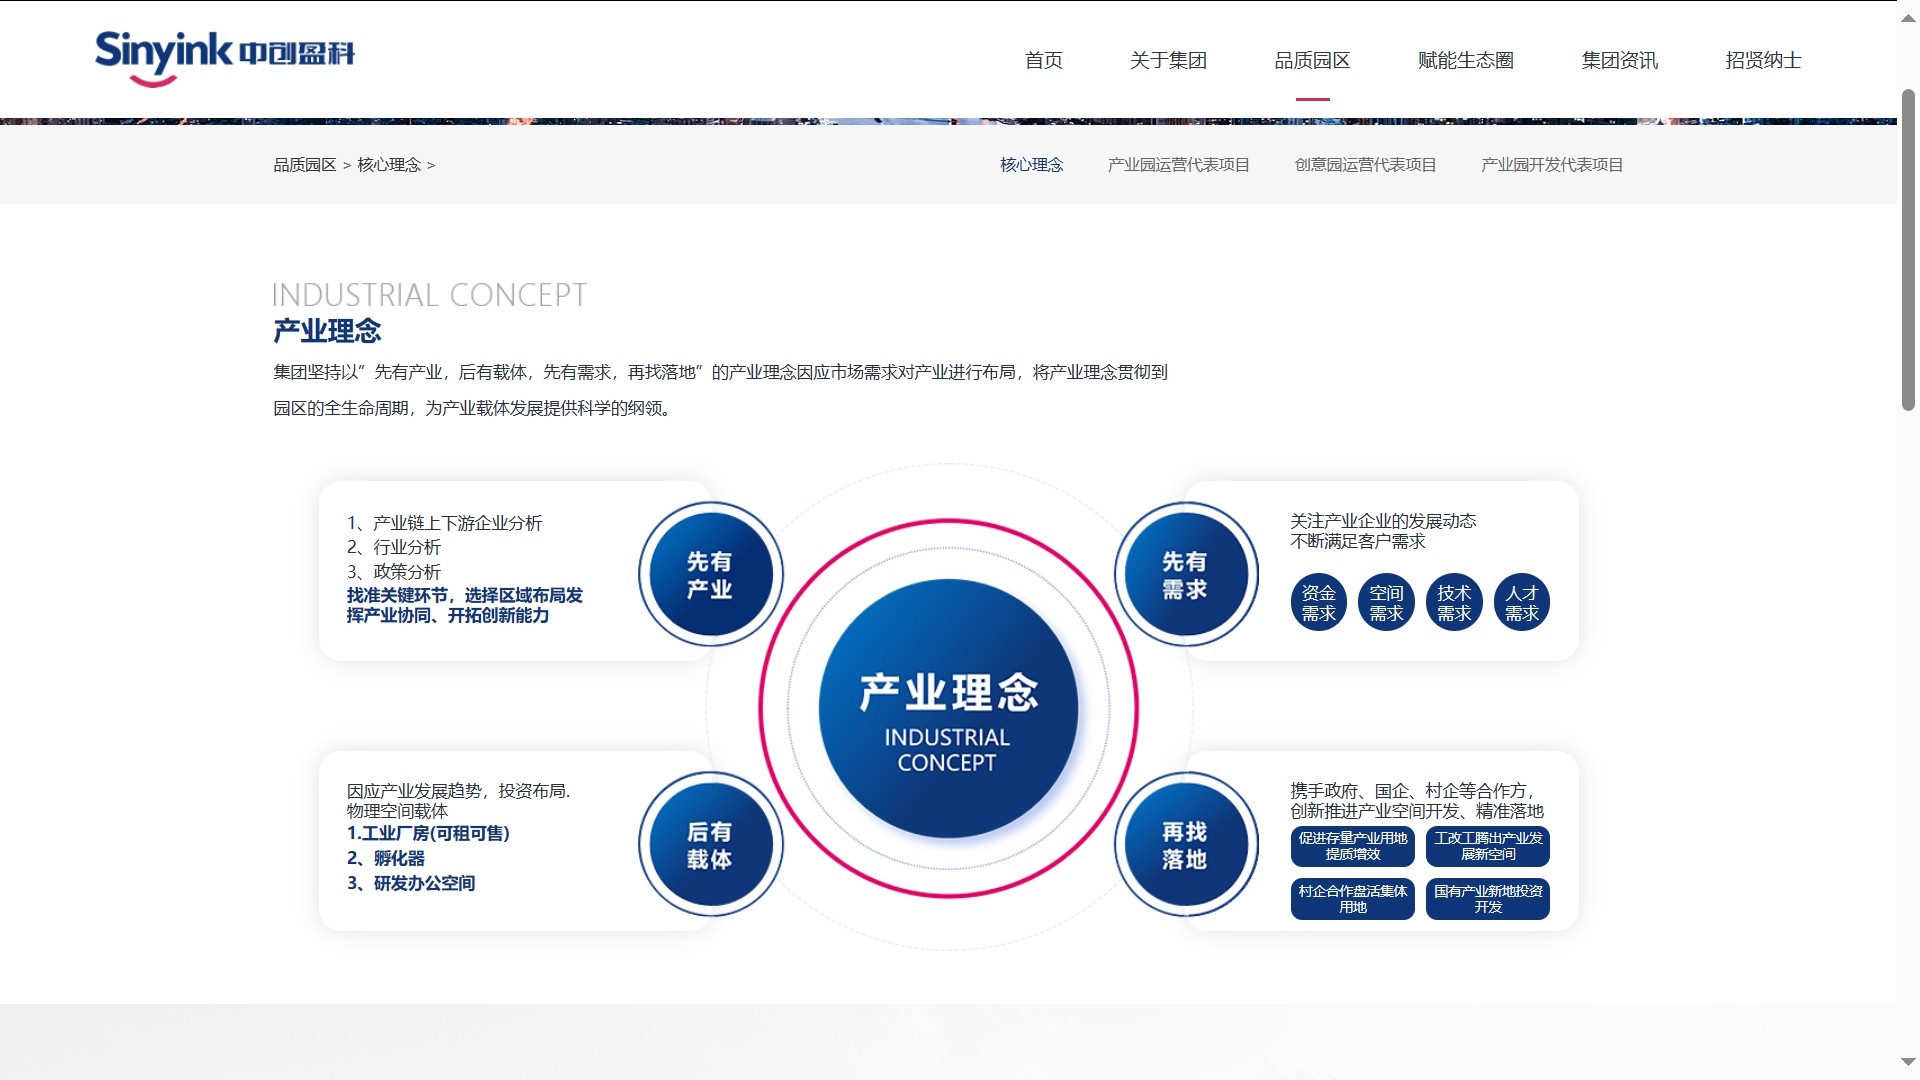1920x1080 pixels.
Task: Open the 集团资讯 menu item
Action: (x=1619, y=61)
